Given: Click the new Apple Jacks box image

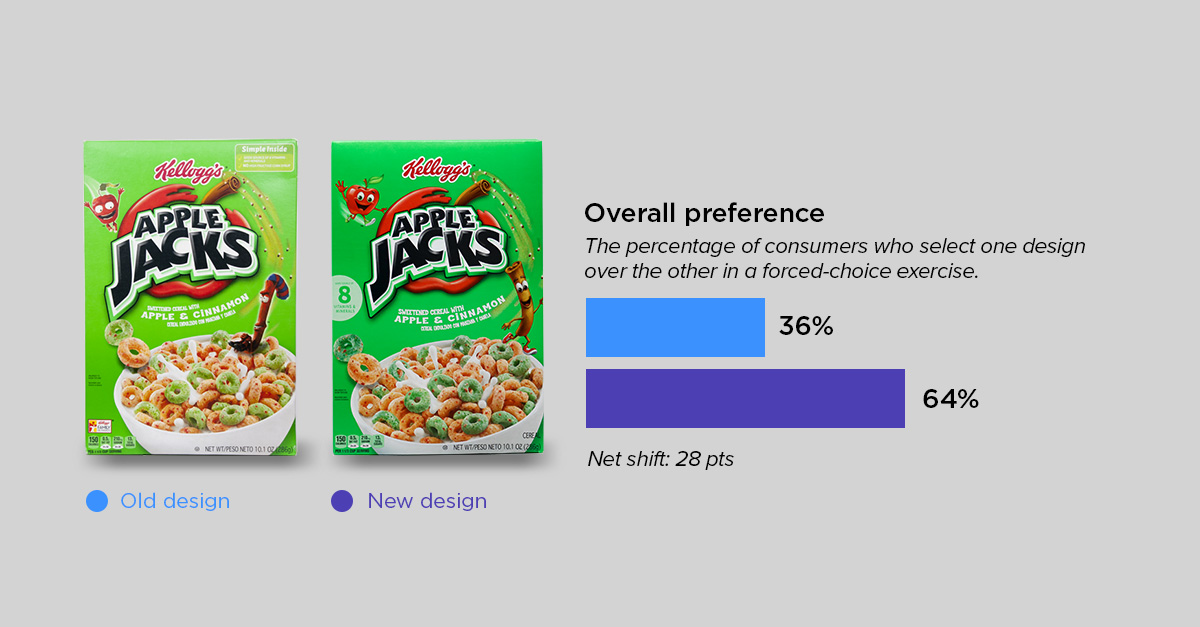Looking at the screenshot, I should (438, 298).
